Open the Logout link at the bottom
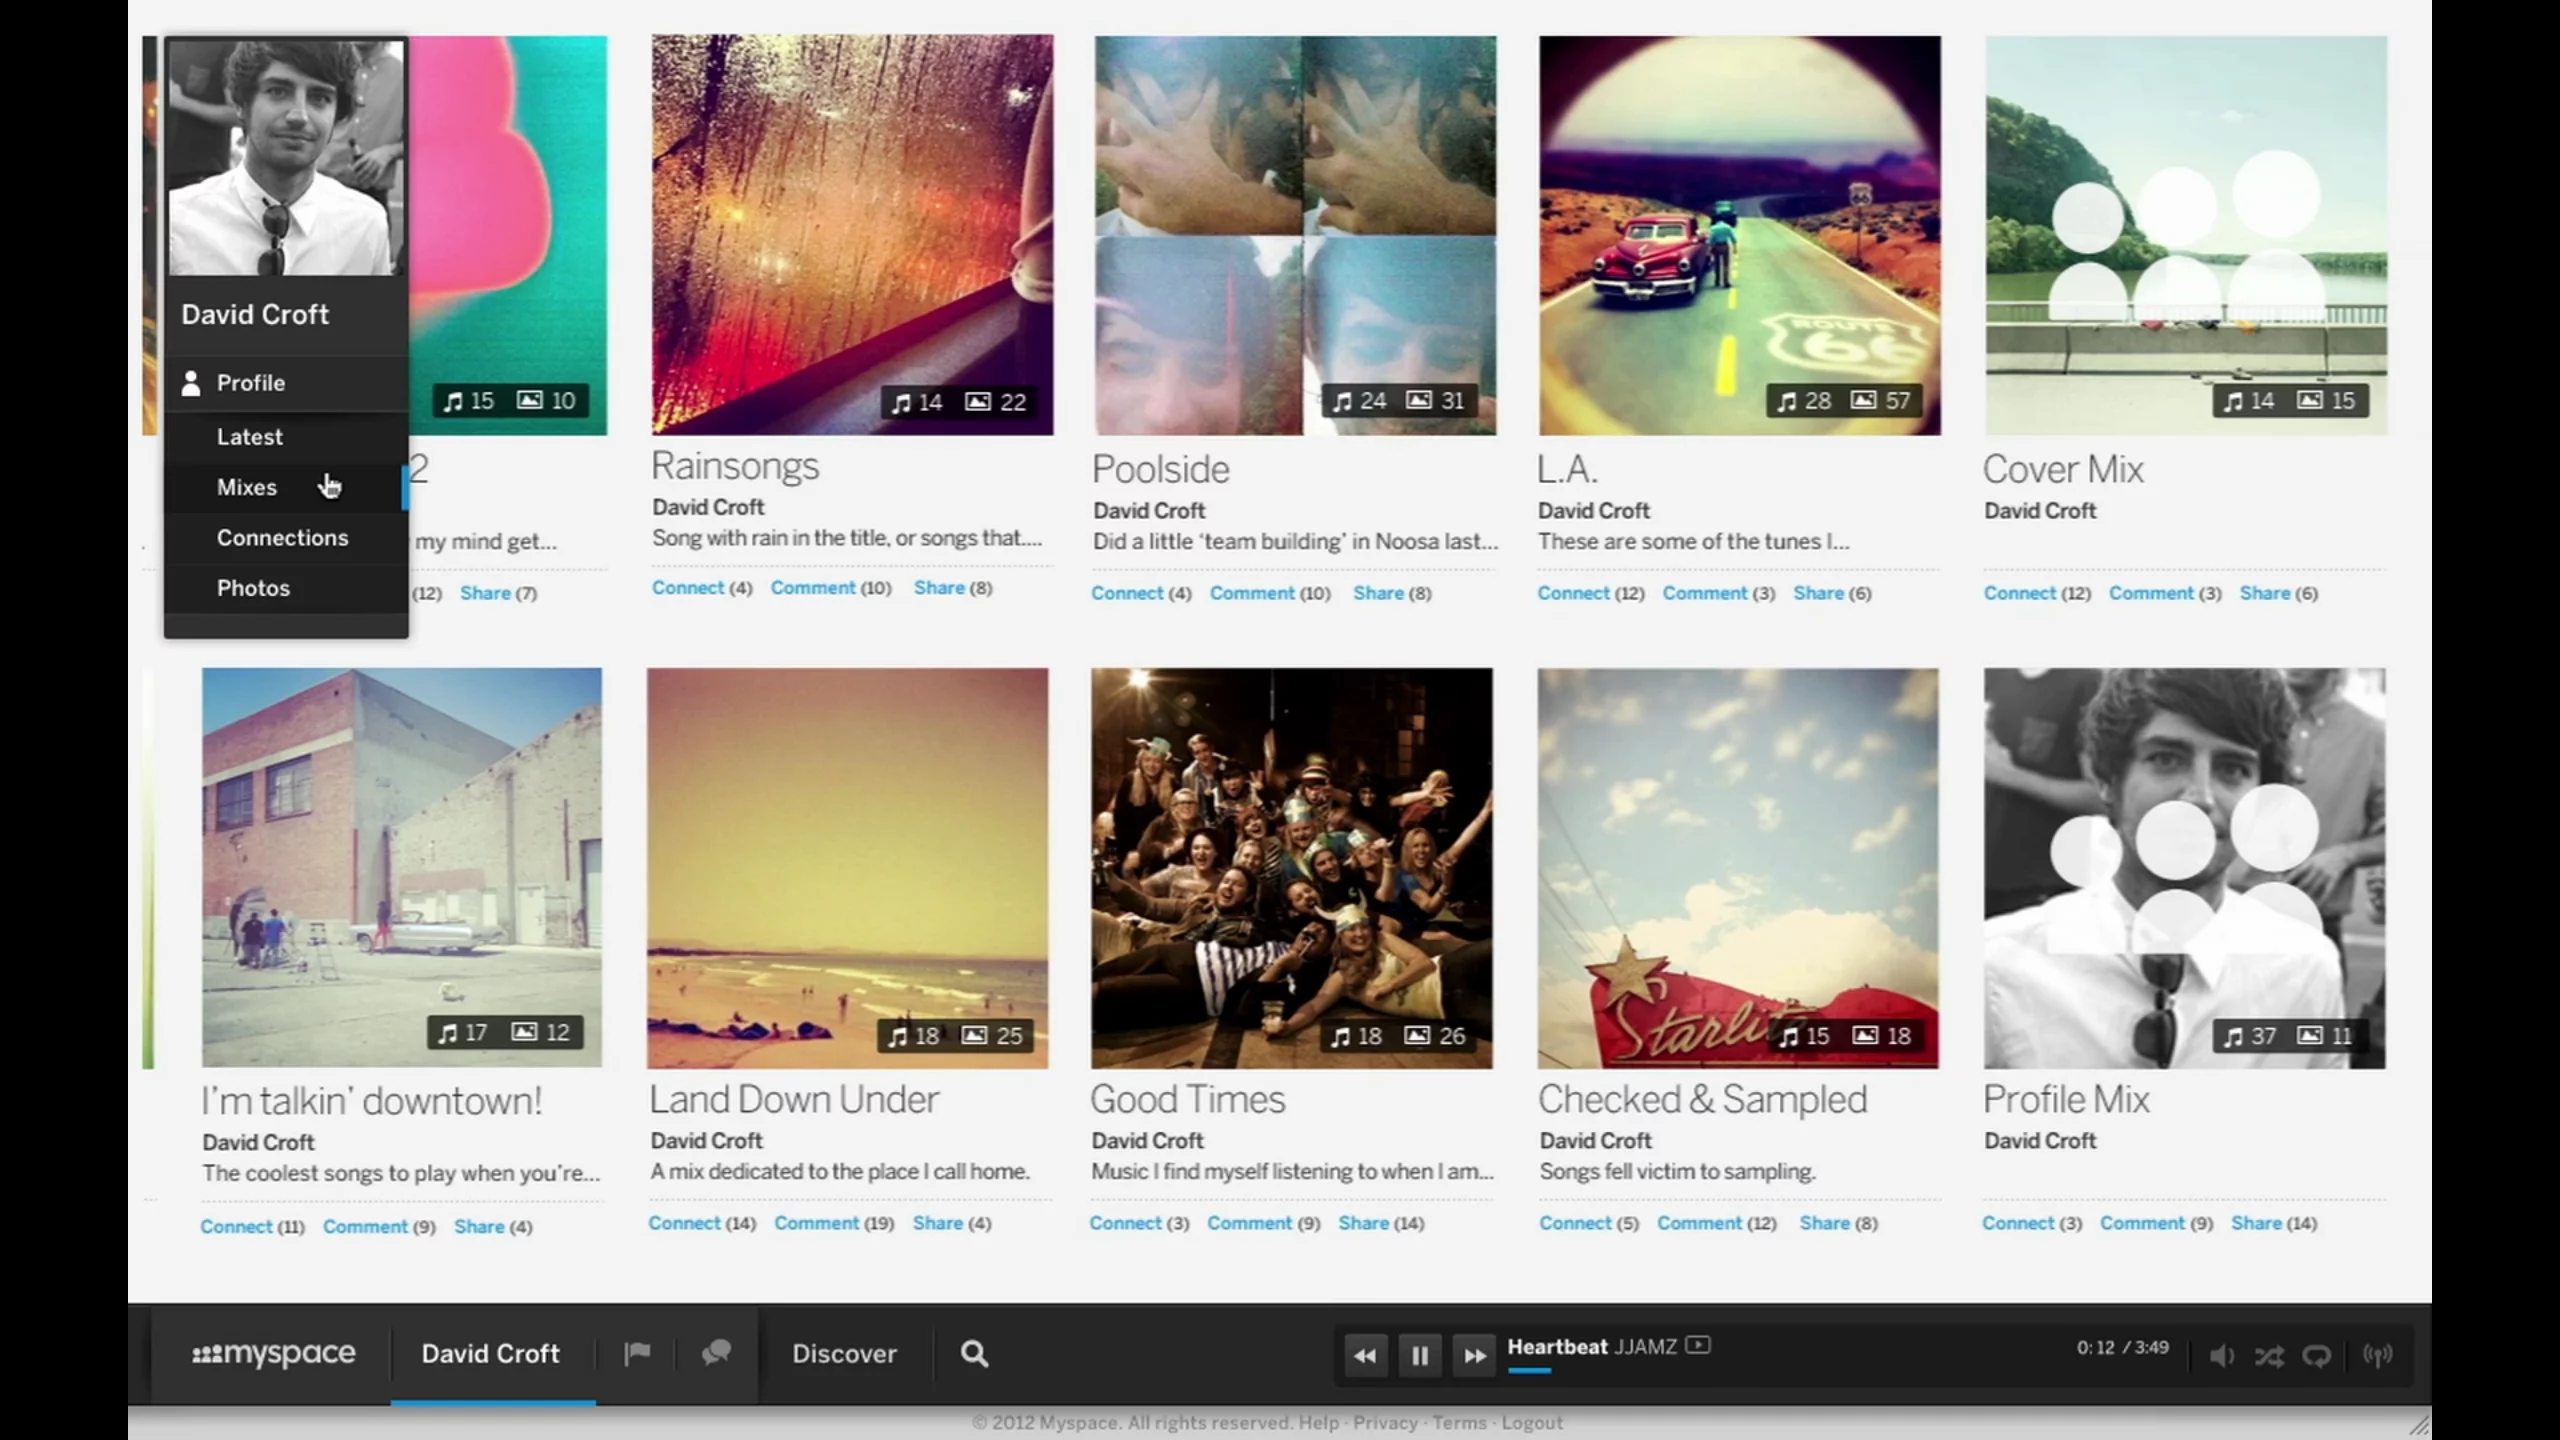 coord(1532,1422)
